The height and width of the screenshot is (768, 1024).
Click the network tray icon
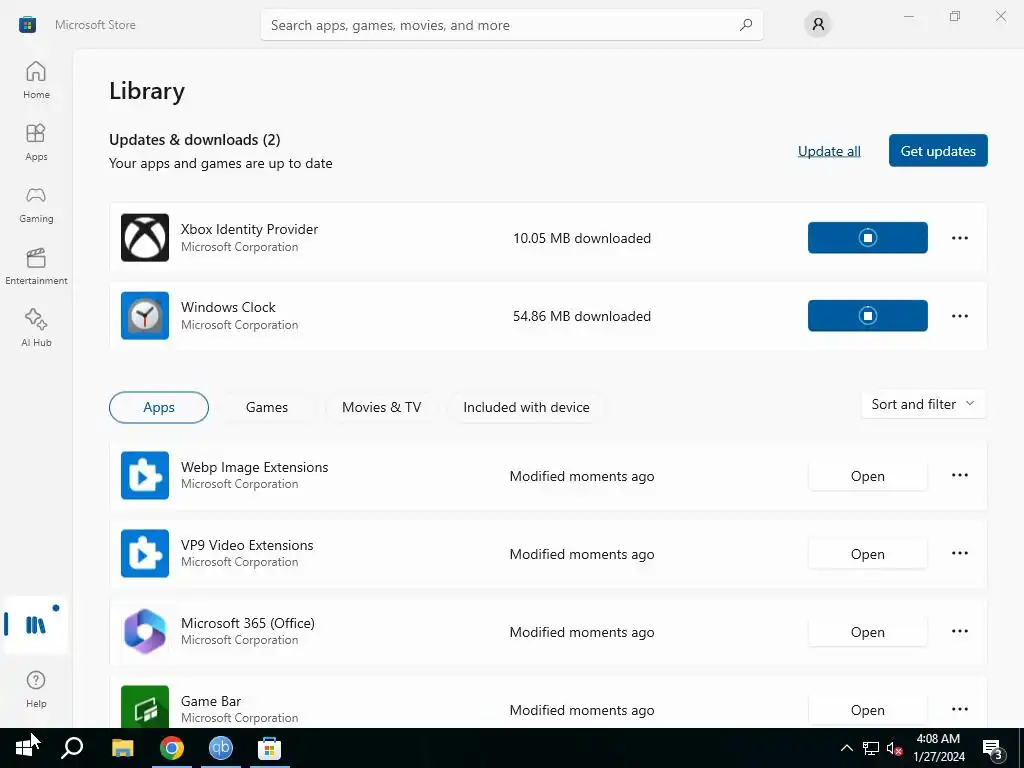coord(871,748)
